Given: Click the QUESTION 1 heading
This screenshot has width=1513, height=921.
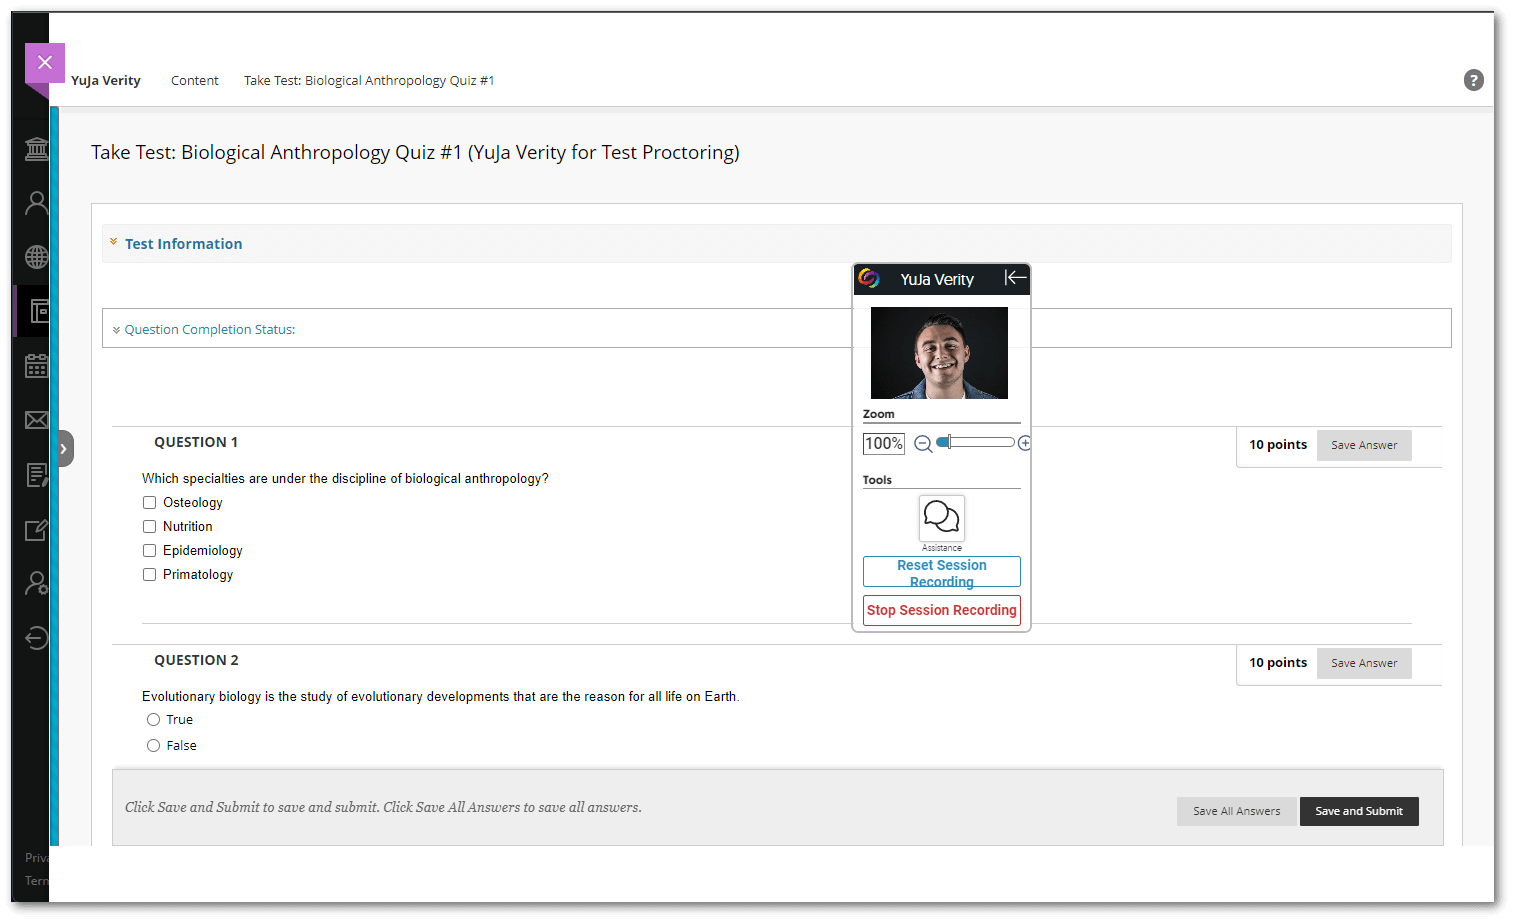Looking at the screenshot, I should click(x=196, y=442).
